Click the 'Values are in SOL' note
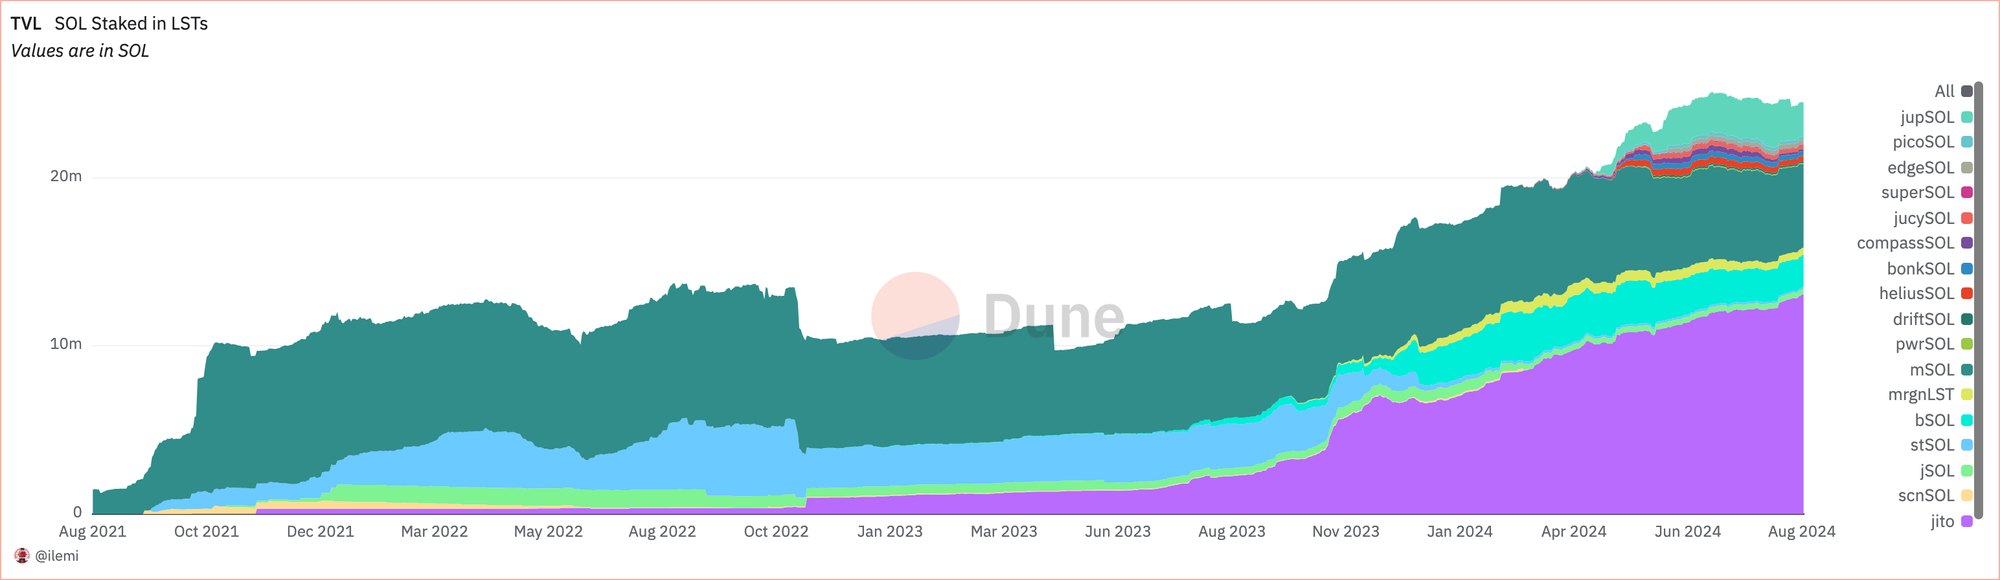 pyautogui.click(x=80, y=51)
